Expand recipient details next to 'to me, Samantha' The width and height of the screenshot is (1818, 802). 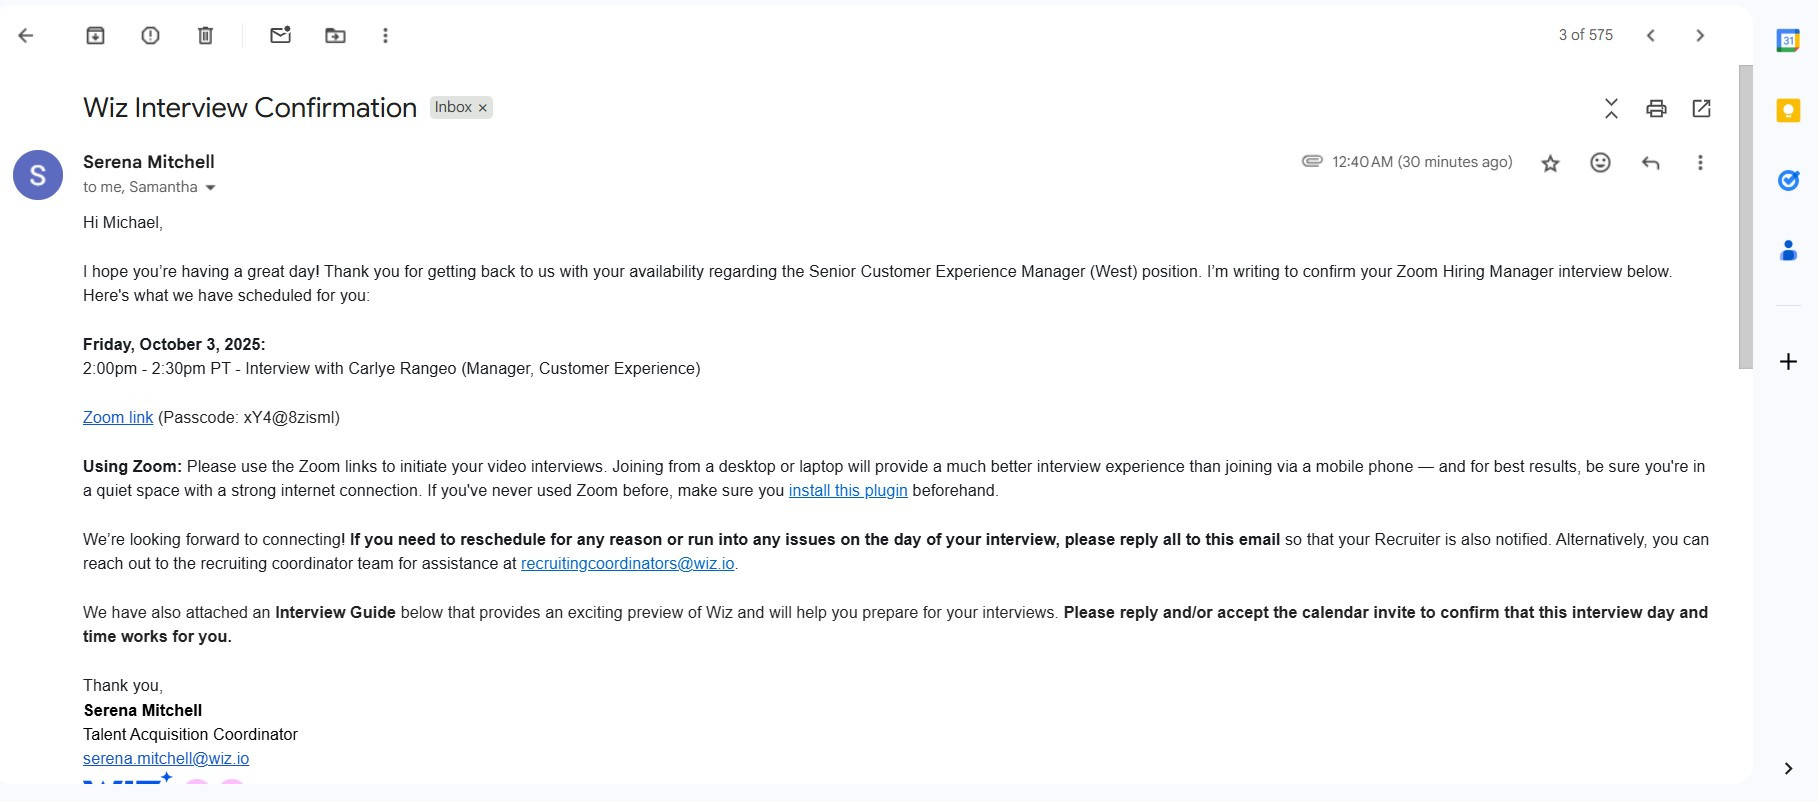point(210,188)
